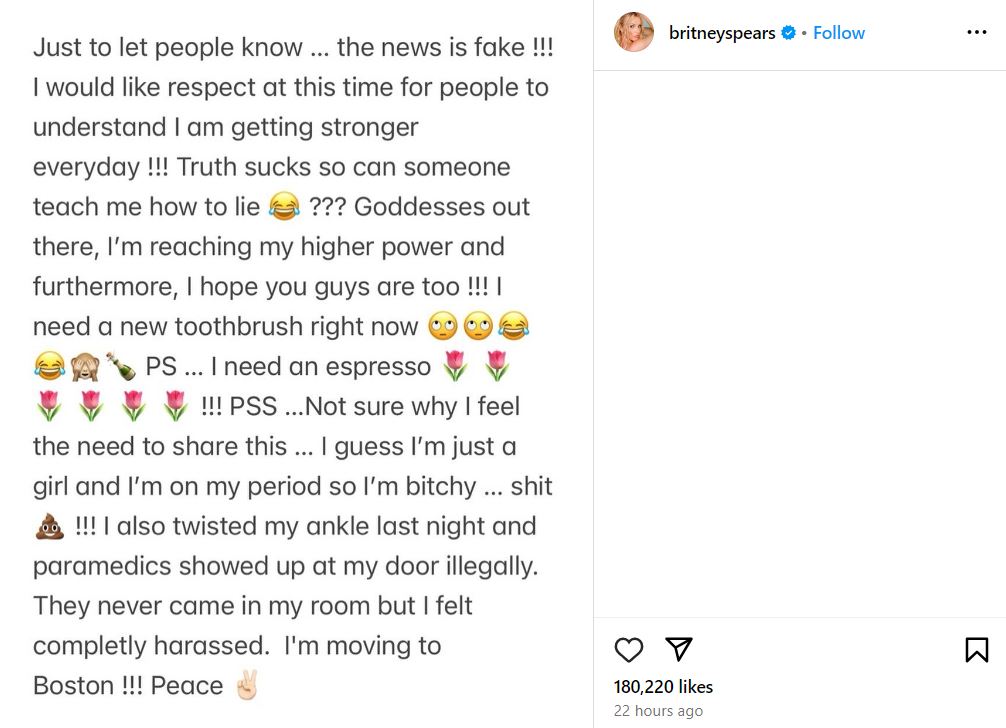This screenshot has width=1006, height=728.
Task: Open the '22 hours ago' timestamp
Action: coord(658,711)
